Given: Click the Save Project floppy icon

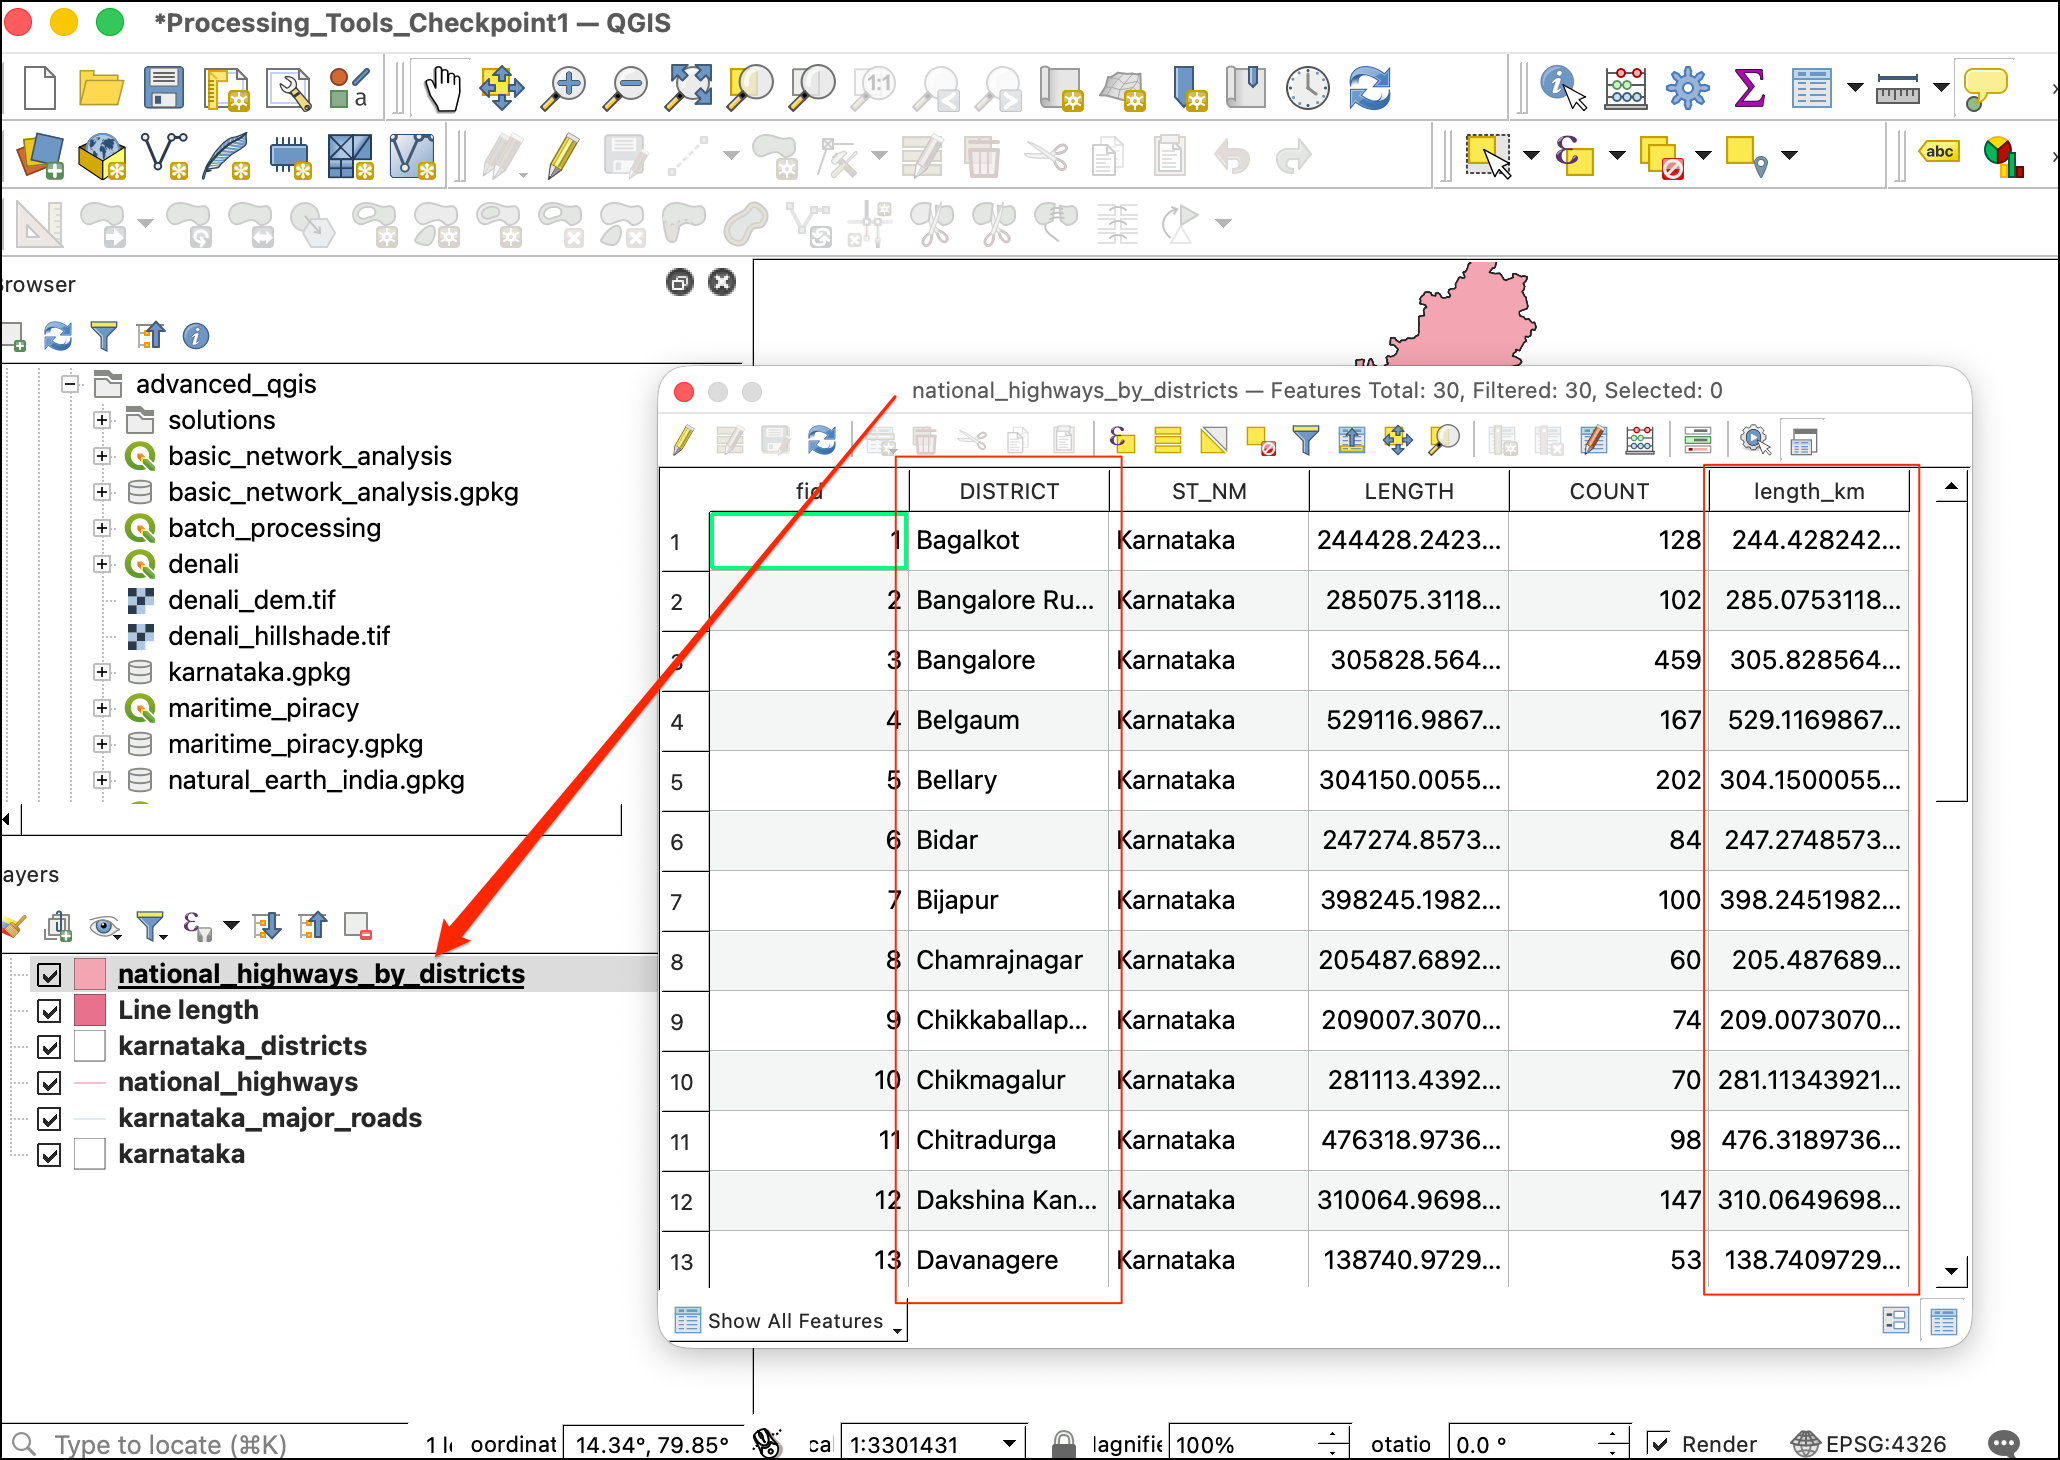Looking at the screenshot, I should click(x=163, y=89).
